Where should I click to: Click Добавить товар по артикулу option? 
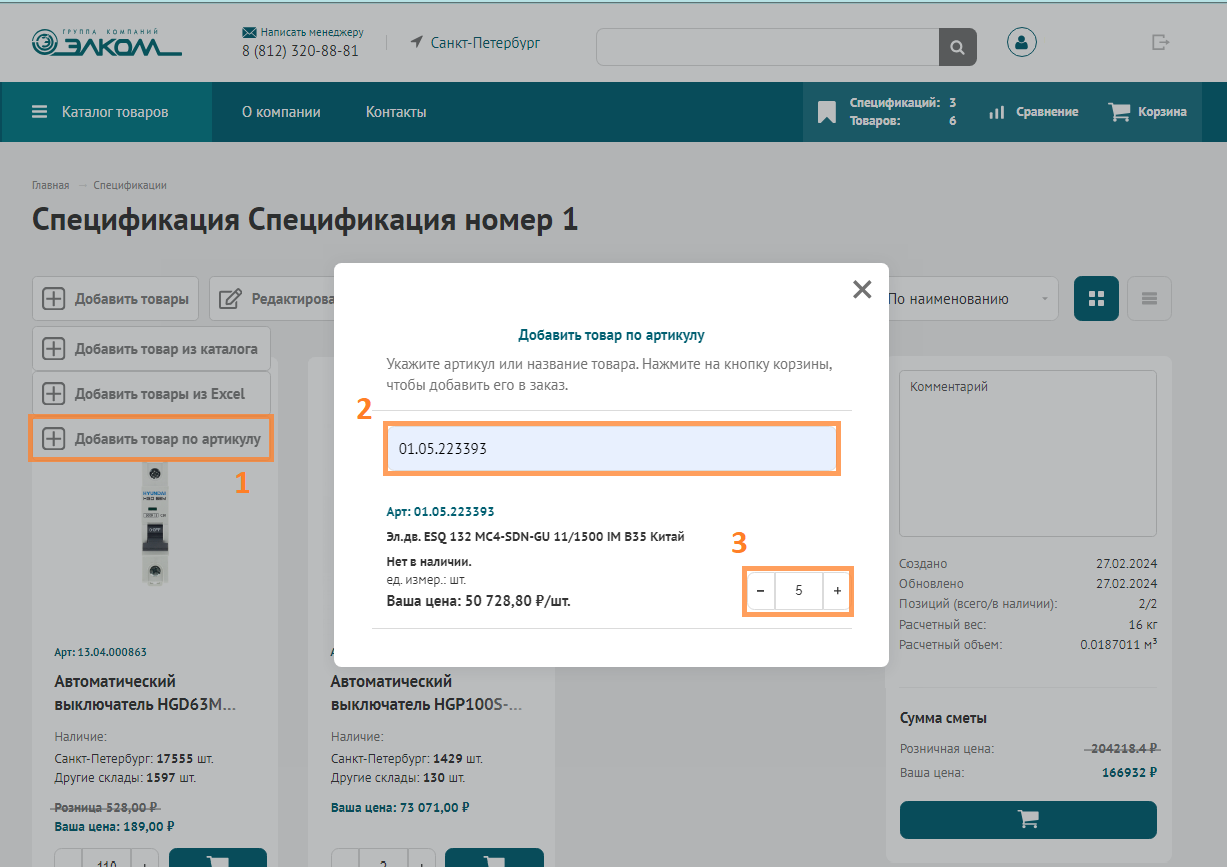[151, 439]
